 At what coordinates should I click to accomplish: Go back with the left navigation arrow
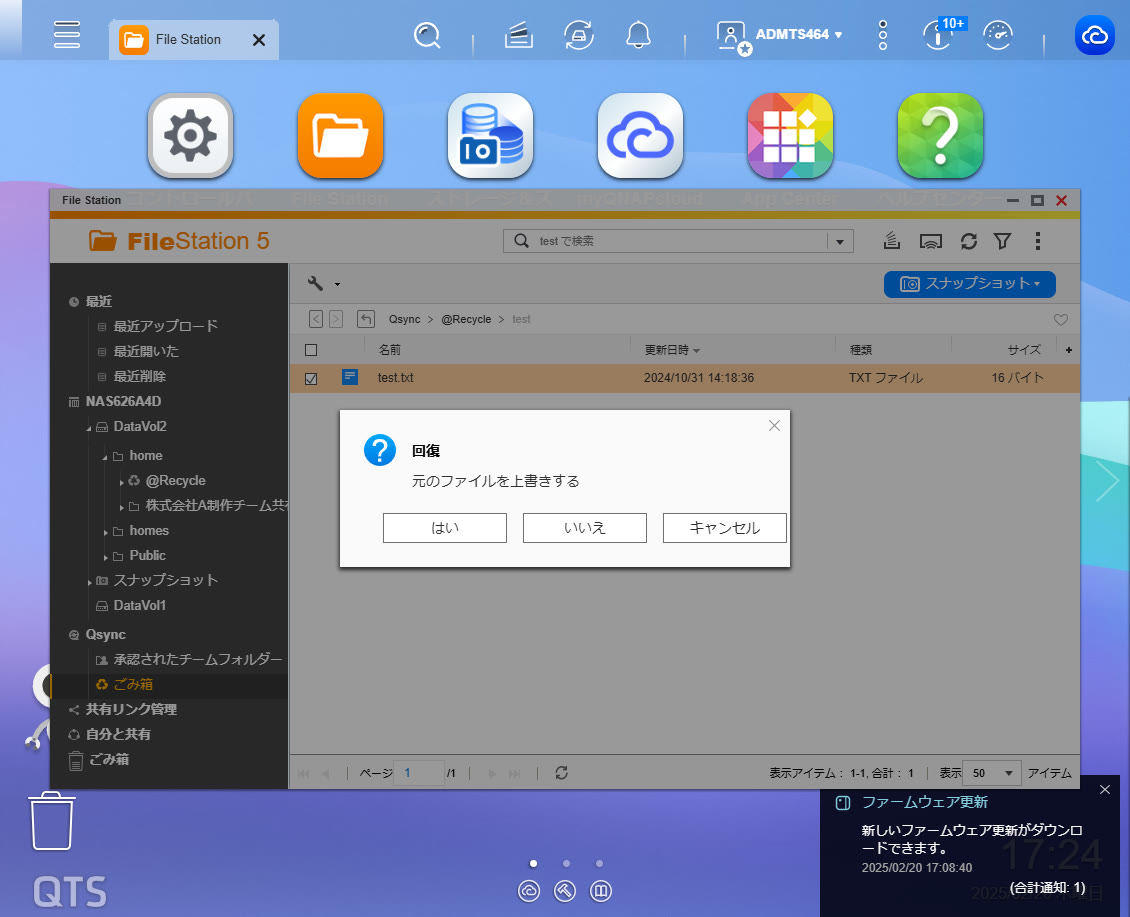316,319
